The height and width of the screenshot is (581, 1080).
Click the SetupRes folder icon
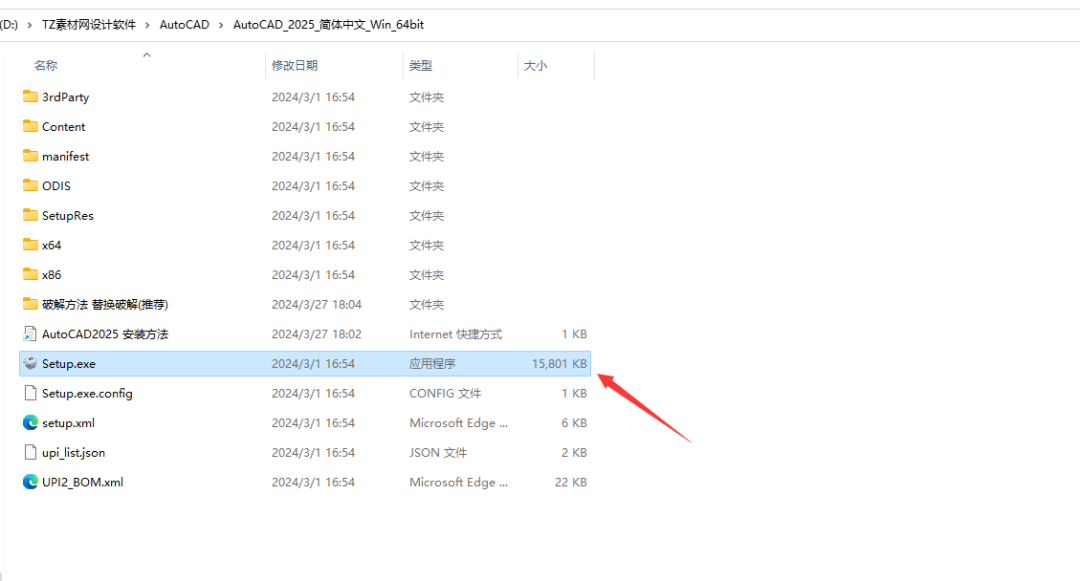[30, 215]
